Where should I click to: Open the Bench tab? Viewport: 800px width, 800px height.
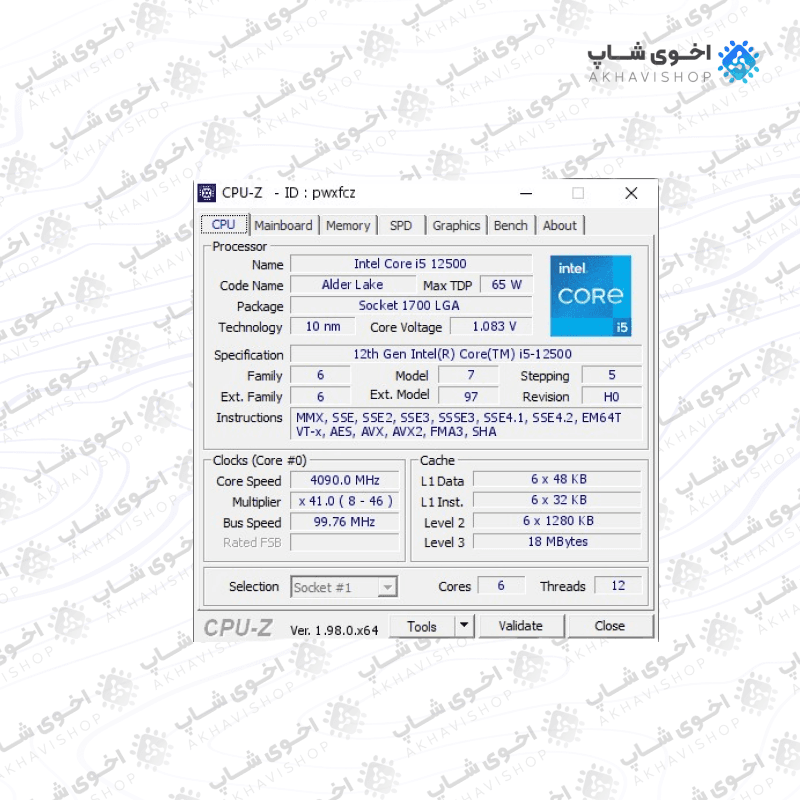click(x=511, y=226)
